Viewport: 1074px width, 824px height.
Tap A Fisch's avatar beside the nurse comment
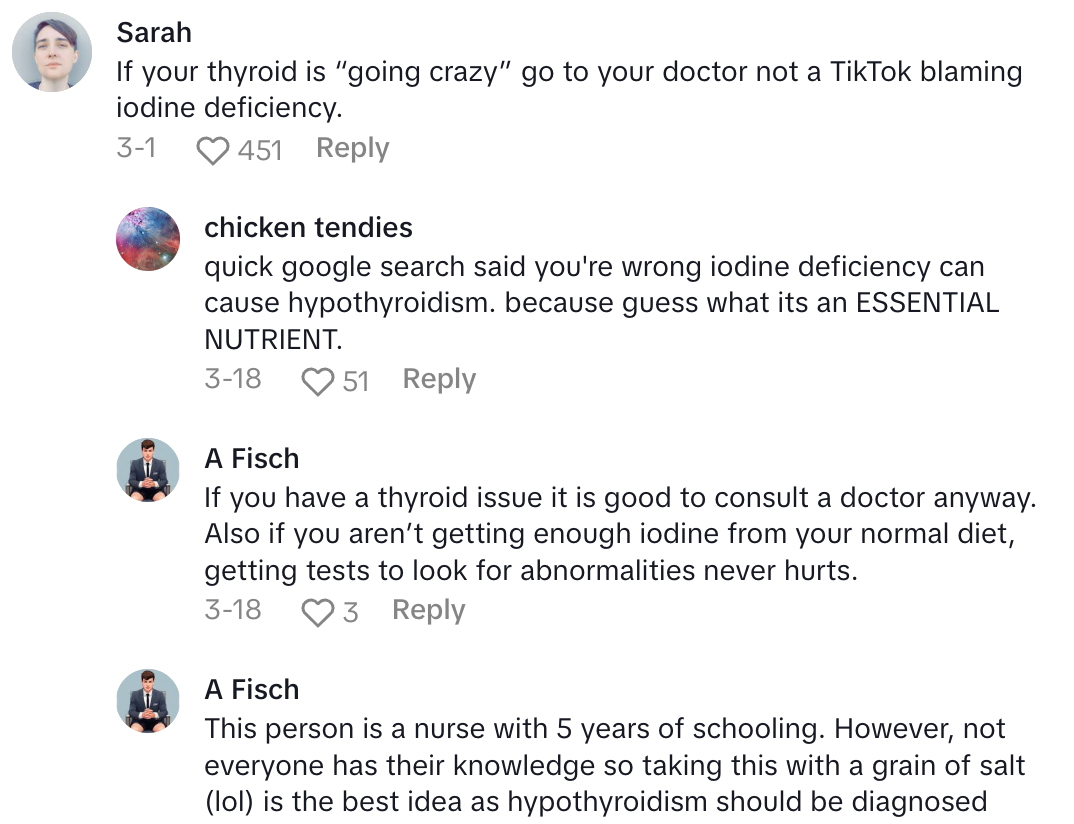[x=148, y=701]
